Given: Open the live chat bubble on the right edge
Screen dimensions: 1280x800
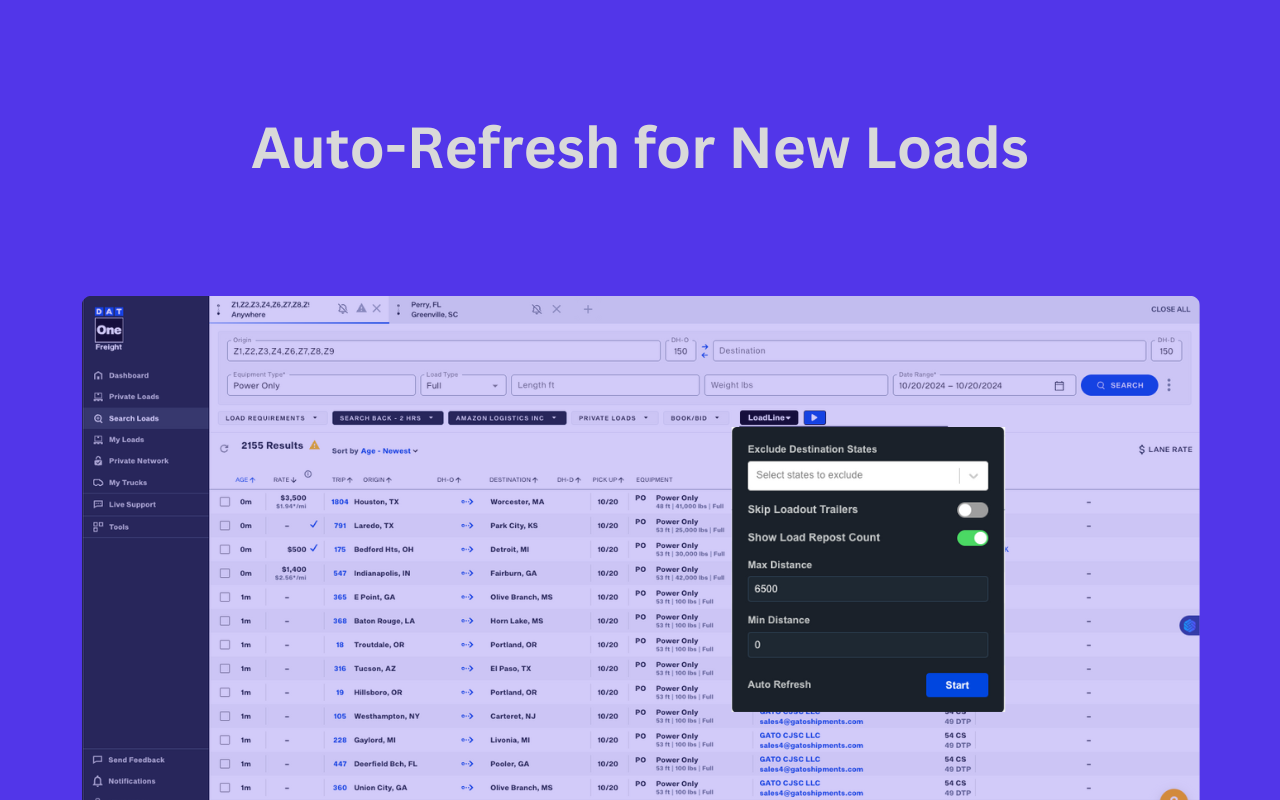Looking at the screenshot, I should click(1189, 625).
